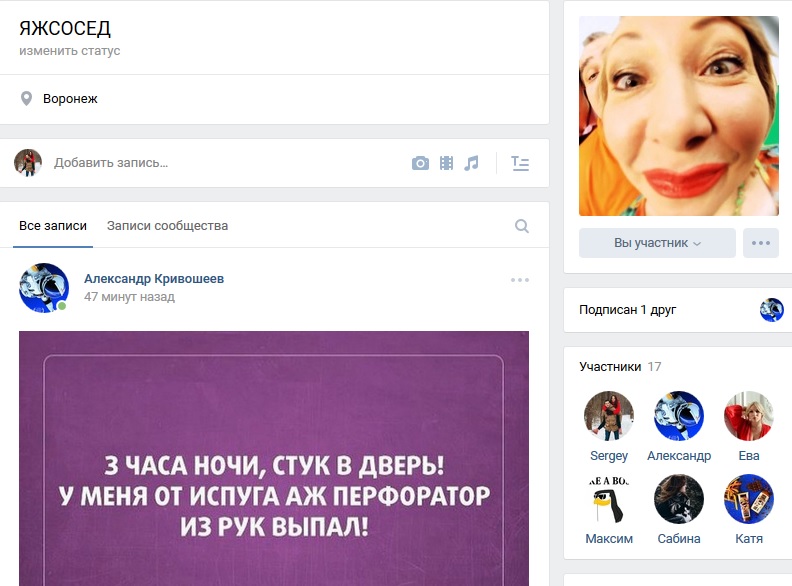The width and height of the screenshot is (792, 586).
Task: Open Александр Кривошеев's profile link
Action: (154, 278)
